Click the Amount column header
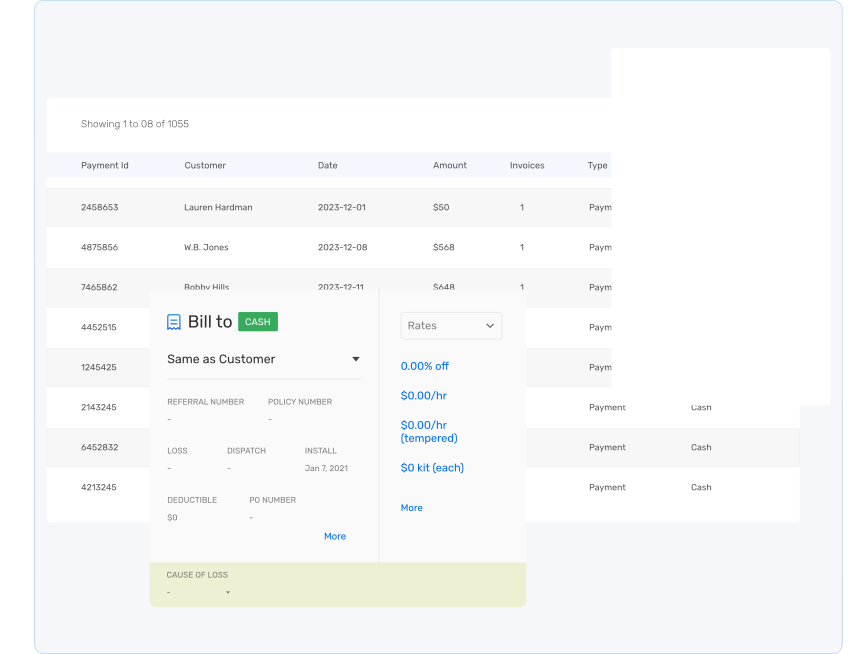 (450, 165)
